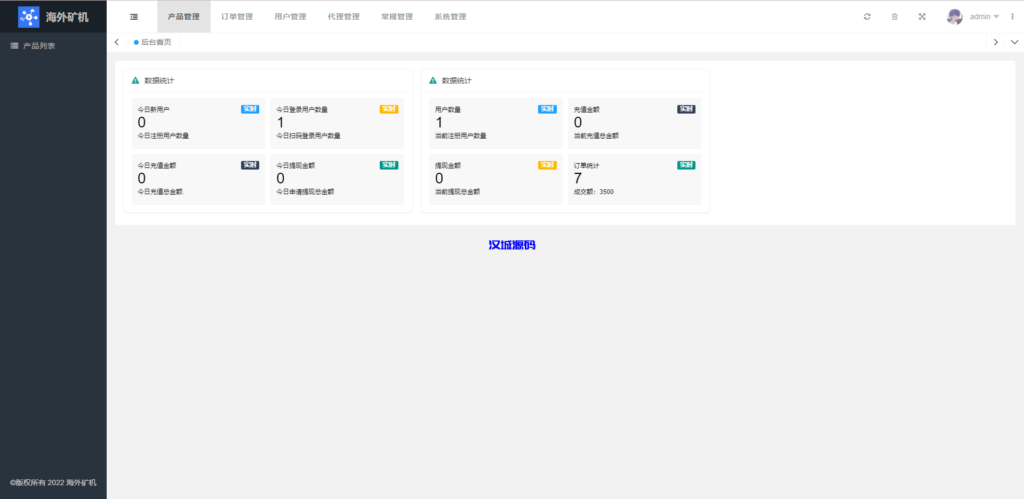Click the warning icon of right 数据统计 panel
This screenshot has width=1024, height=499.
tap(433, 81)
